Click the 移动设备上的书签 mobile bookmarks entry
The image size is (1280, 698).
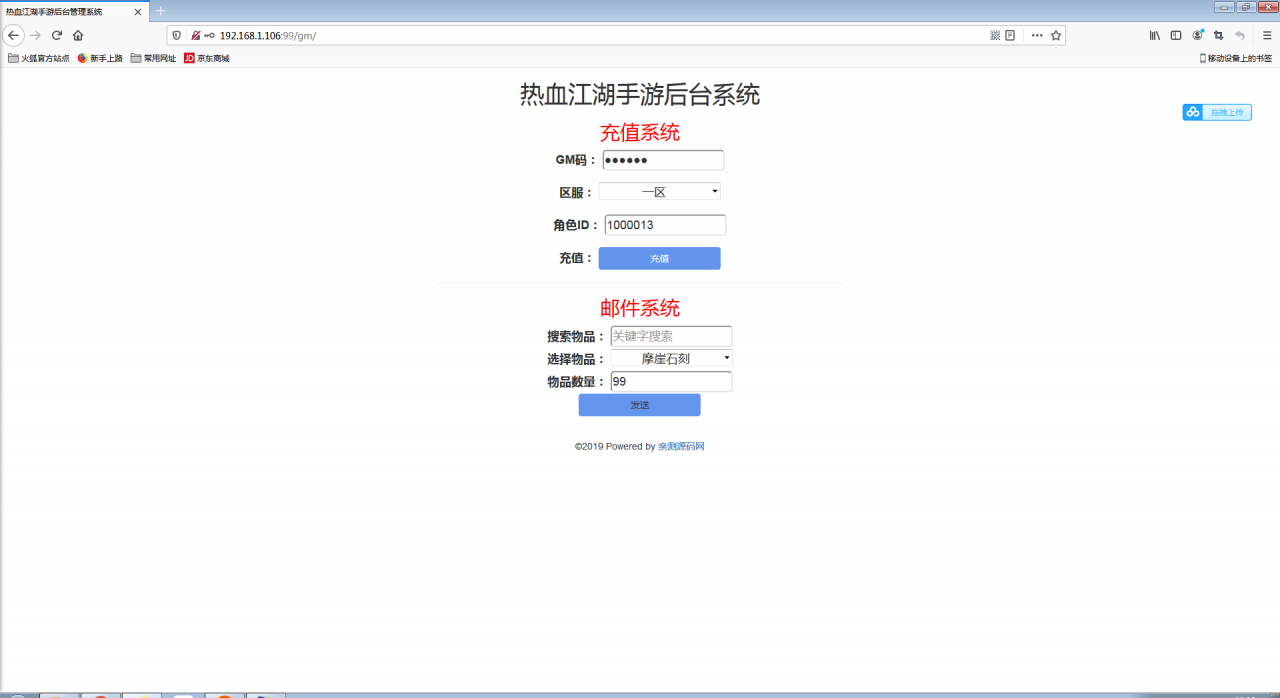1238,58
